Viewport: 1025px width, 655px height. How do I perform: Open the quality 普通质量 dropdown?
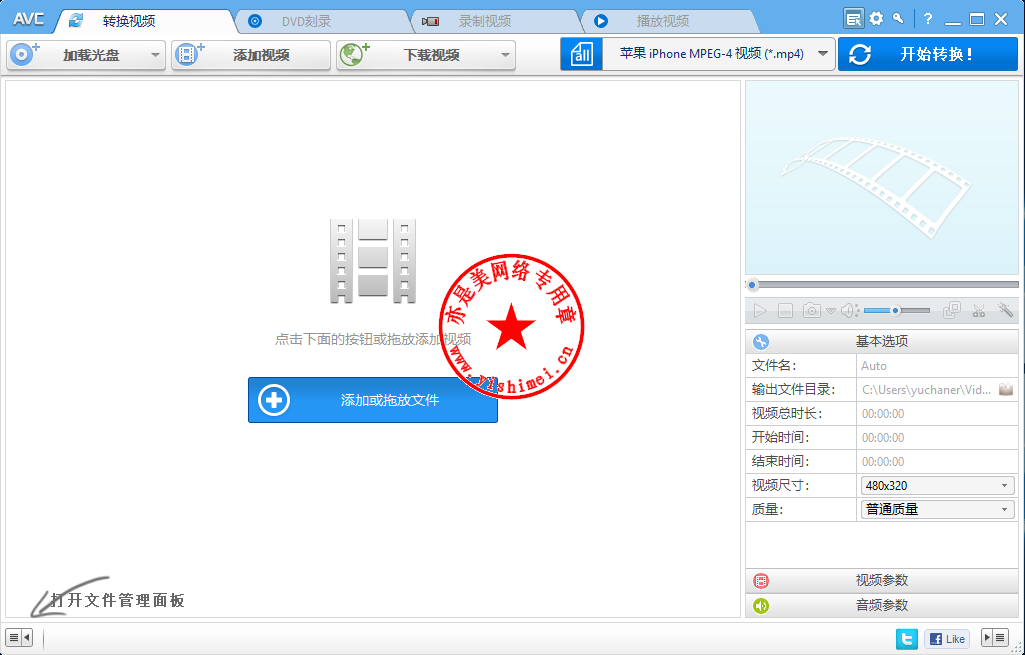937,509
